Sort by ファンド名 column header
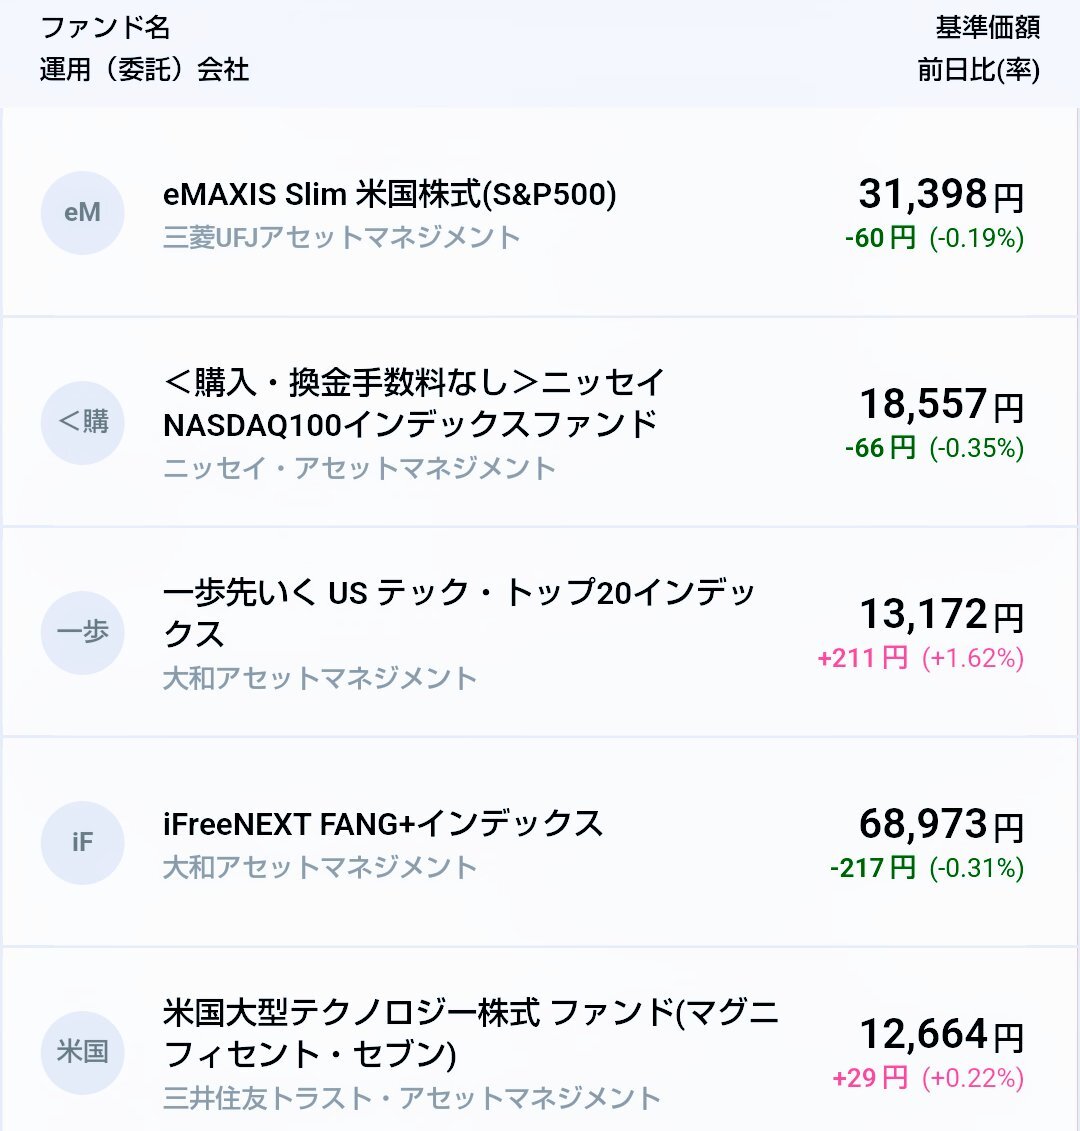The height and width of the screenshot is (1131, 1080). pos(105,27)
